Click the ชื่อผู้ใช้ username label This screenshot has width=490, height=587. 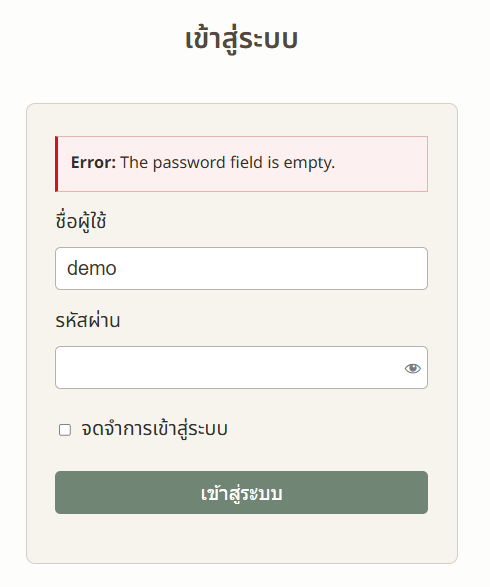(x=81, y=221)
